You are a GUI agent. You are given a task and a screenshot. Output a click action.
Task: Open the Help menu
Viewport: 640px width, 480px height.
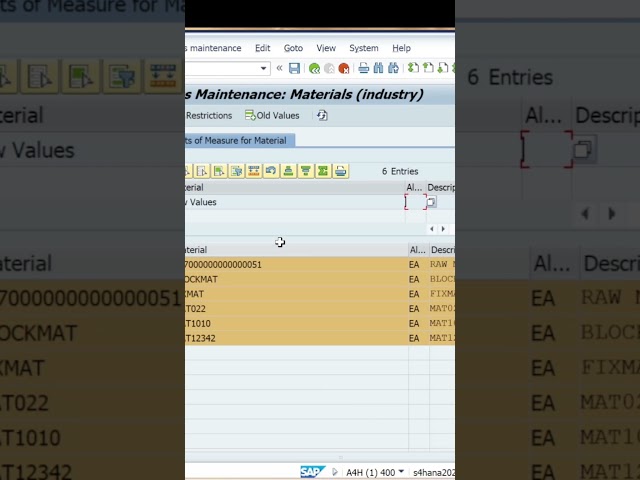[401, 48]
